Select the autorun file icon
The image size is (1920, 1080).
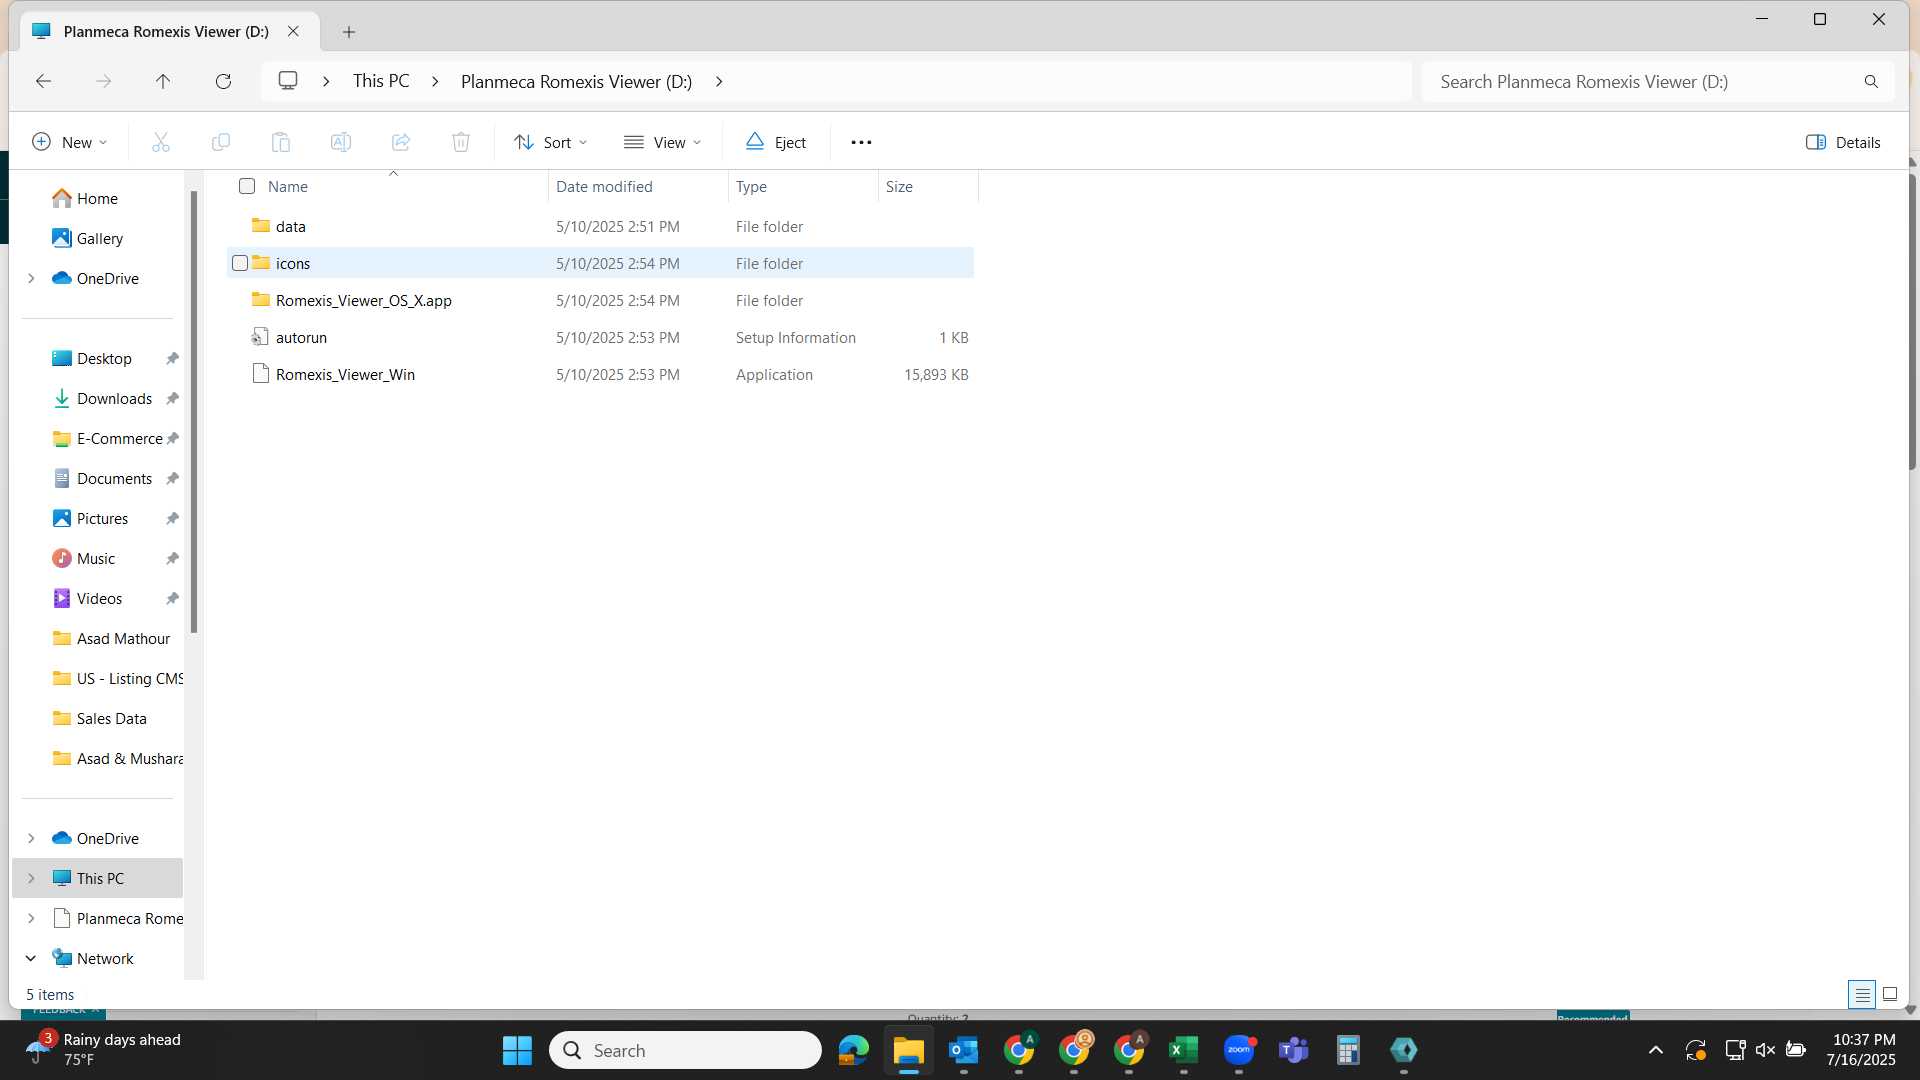click(x=260, y=337)
